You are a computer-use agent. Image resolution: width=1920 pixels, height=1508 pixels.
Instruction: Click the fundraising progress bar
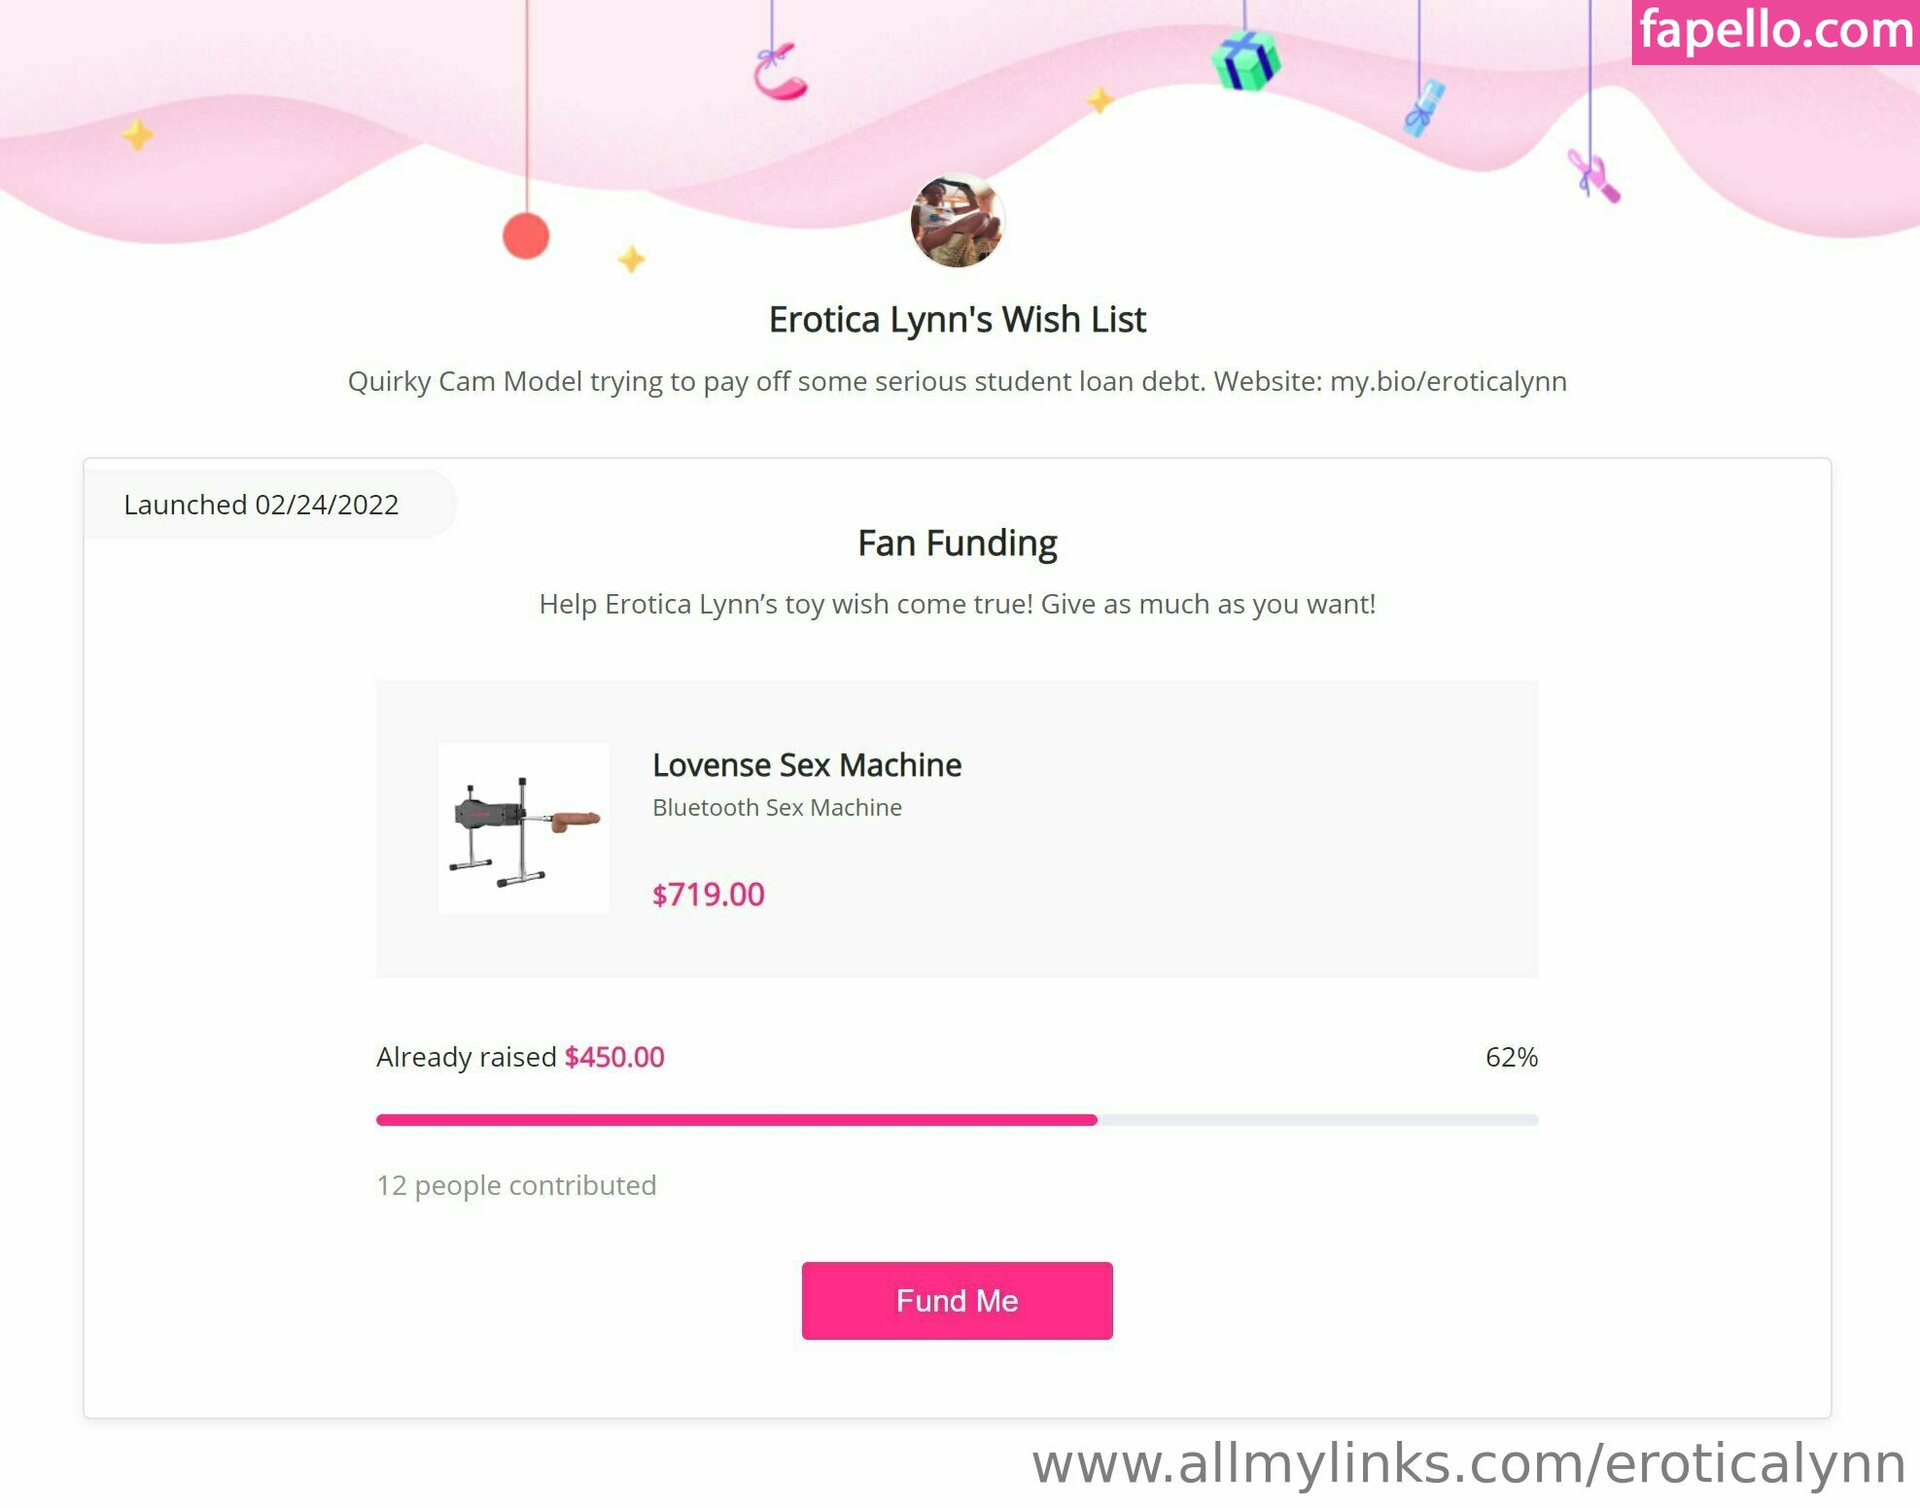click(x=956, y=1120)
